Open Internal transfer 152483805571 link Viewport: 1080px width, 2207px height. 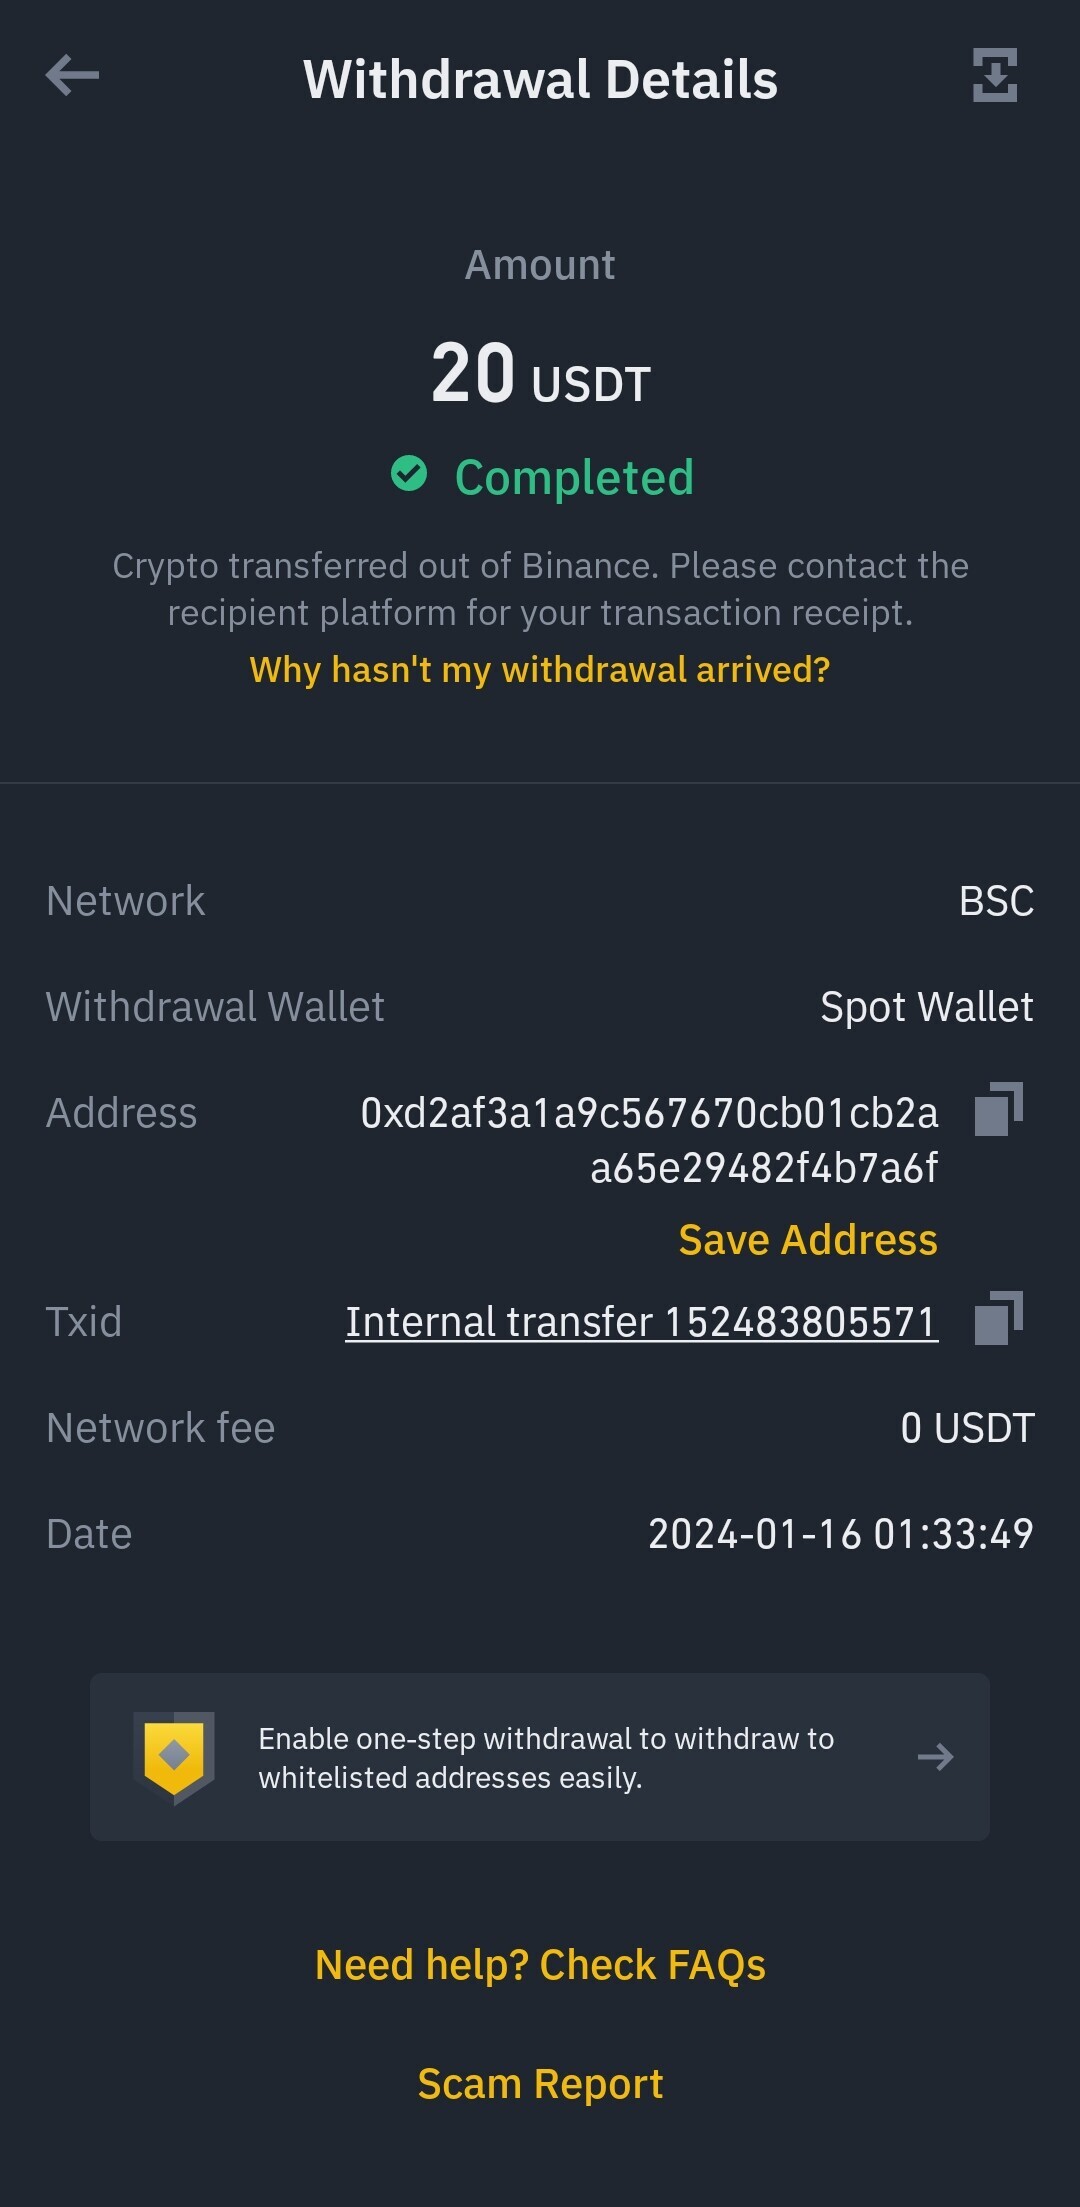pos(642,1322)
